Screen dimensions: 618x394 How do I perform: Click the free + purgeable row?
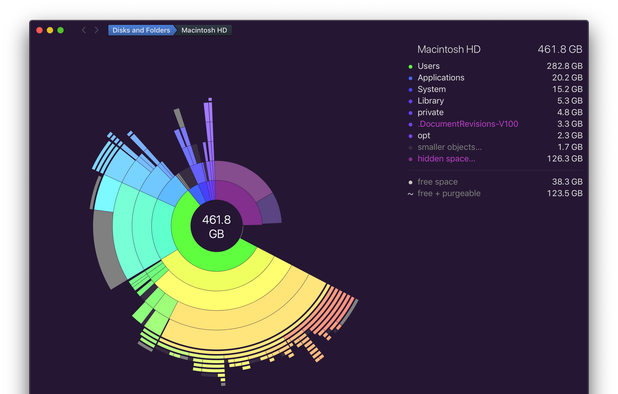[495, 193]
